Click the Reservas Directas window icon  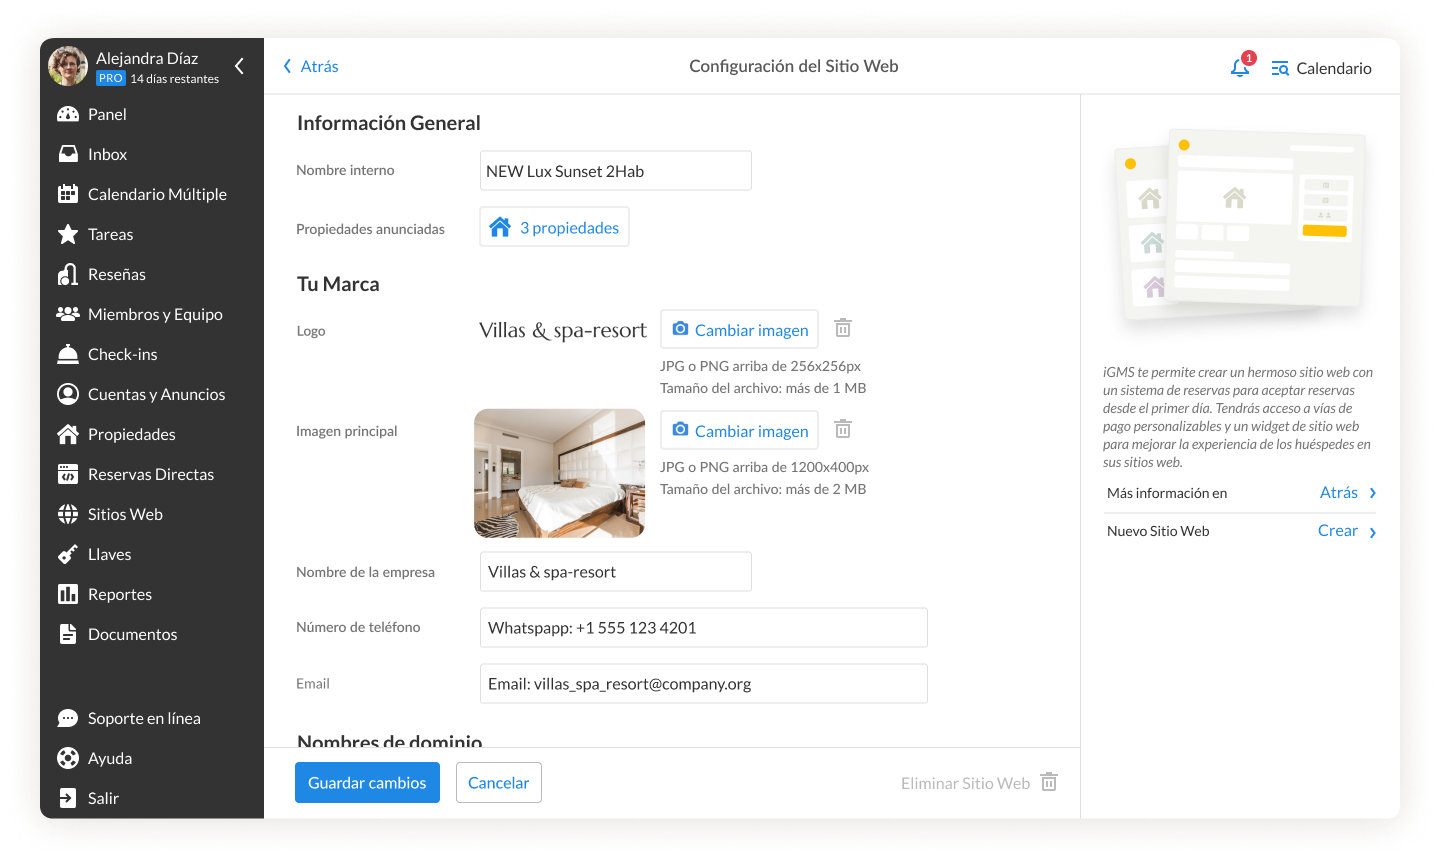[x=68, y=474]
